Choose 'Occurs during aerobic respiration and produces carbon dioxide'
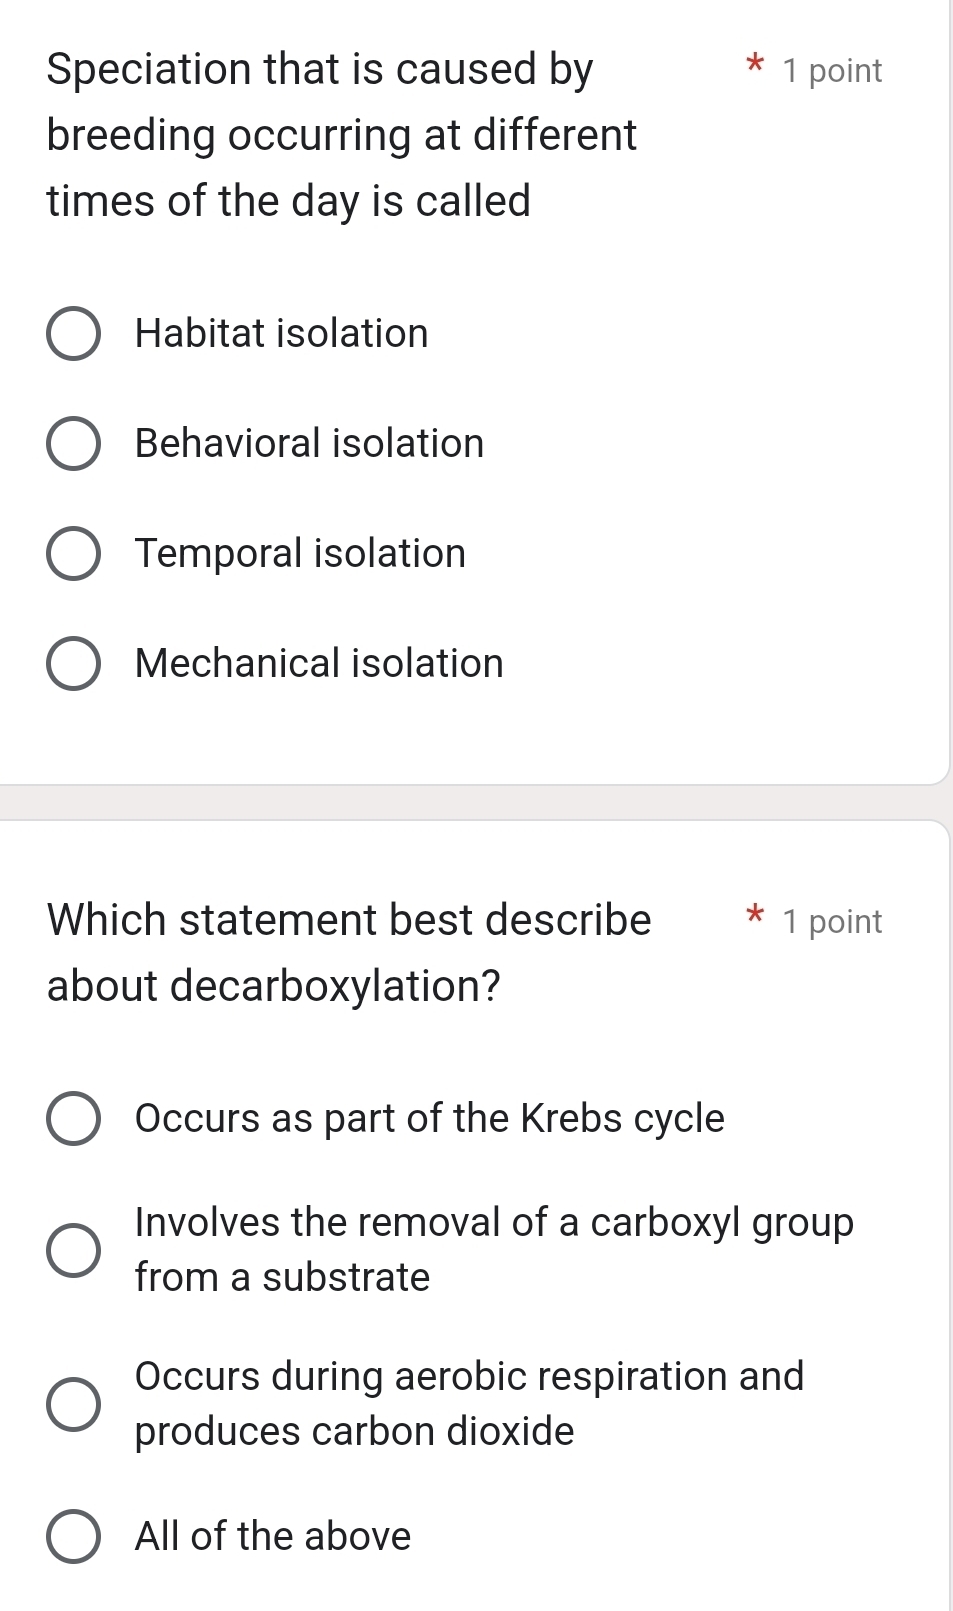This screenshot has width=953, height=1611. (x=72, y=1403)
